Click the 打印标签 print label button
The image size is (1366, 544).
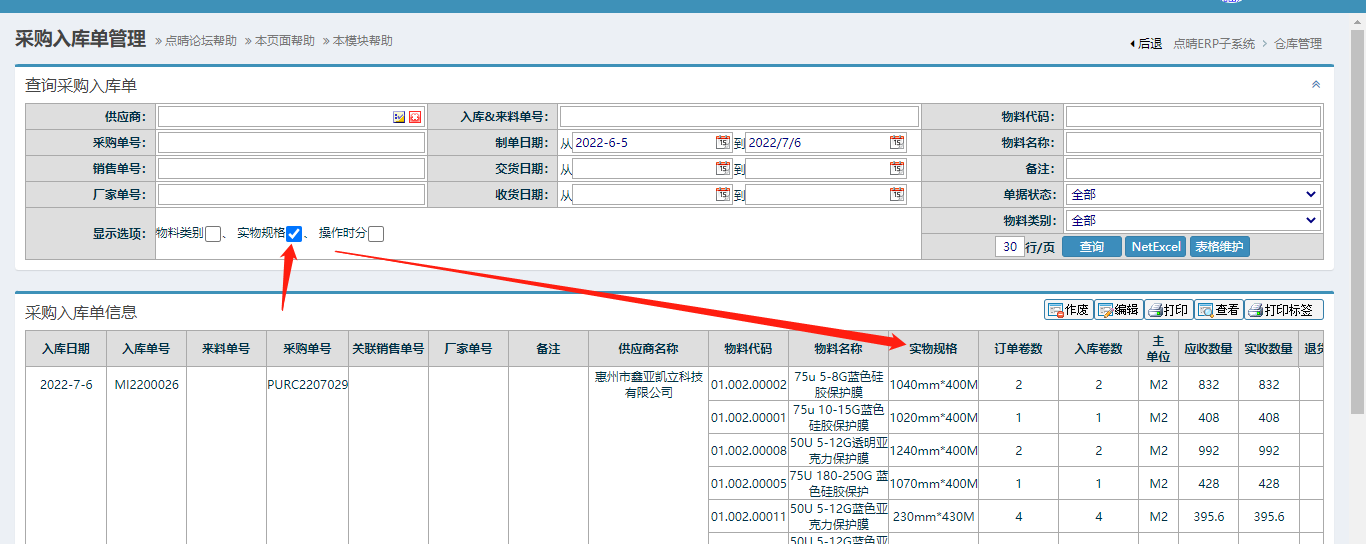click(1284, 310)
